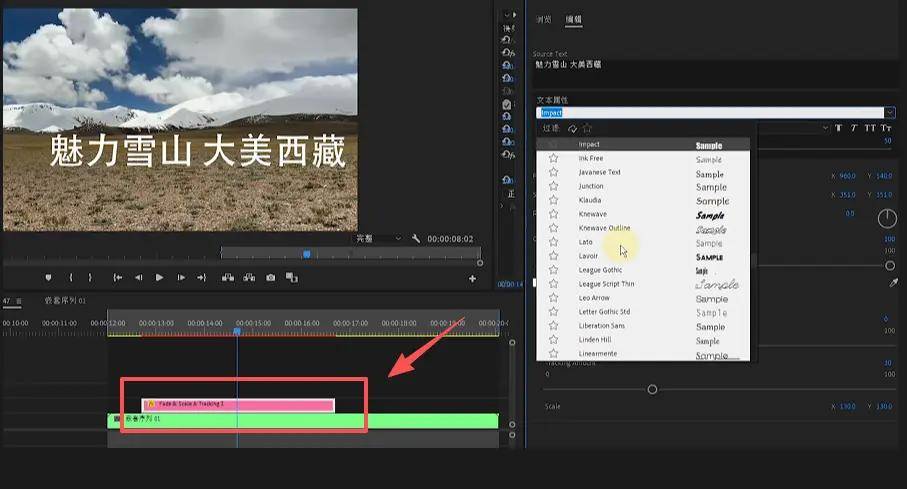Toggle Small Caps text style
This screenshot has height=489, width=907.
click(886, 128)
